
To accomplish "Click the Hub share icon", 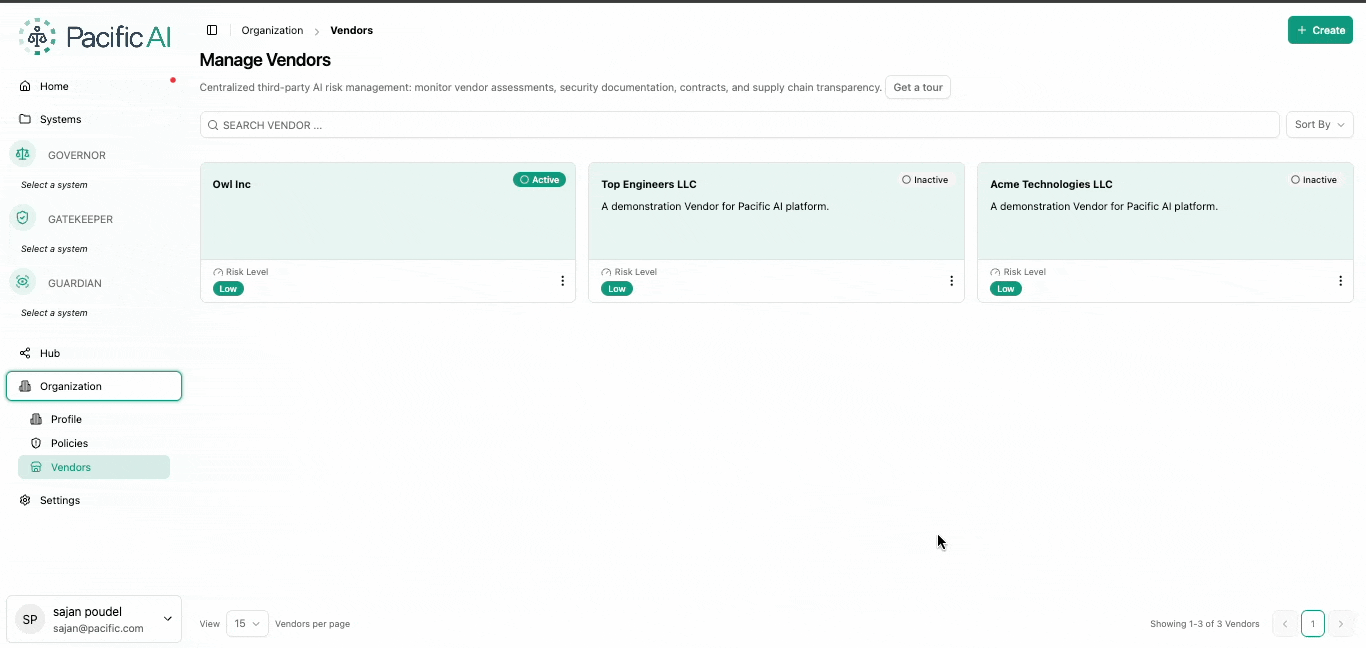I will [25, 353].
